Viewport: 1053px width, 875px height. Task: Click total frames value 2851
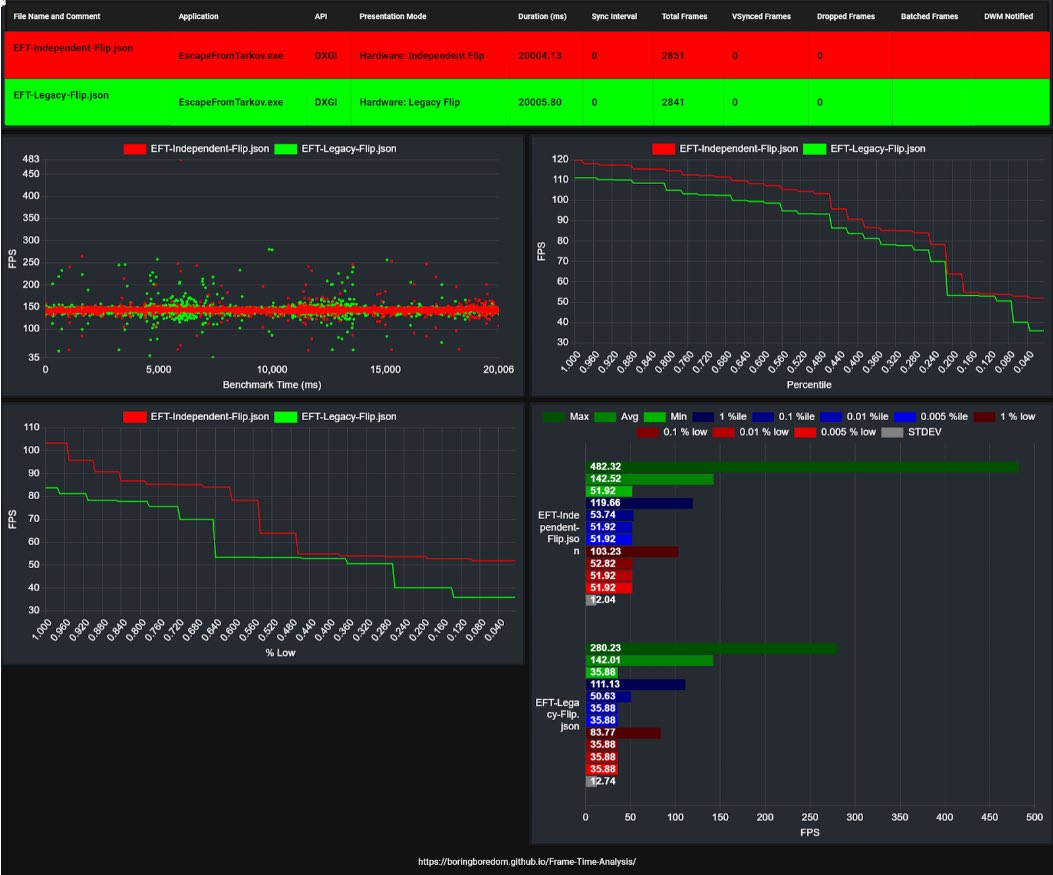673,56
